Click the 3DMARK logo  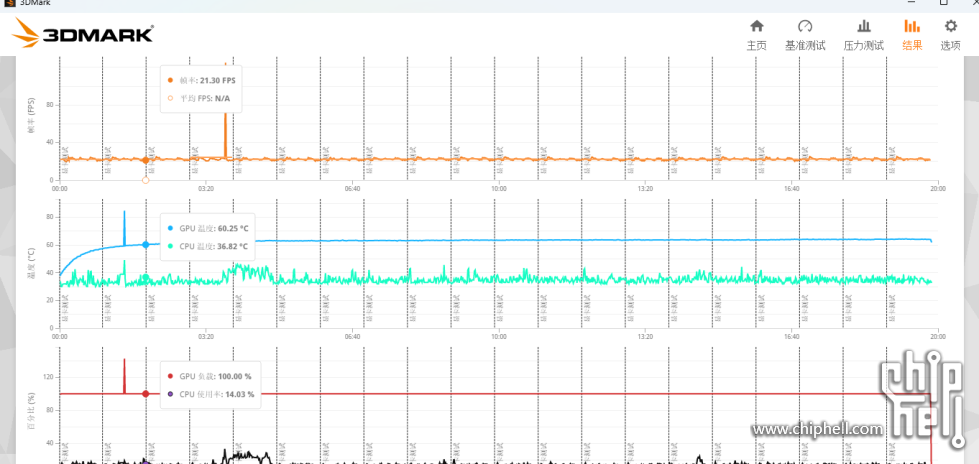click(83, 35)
